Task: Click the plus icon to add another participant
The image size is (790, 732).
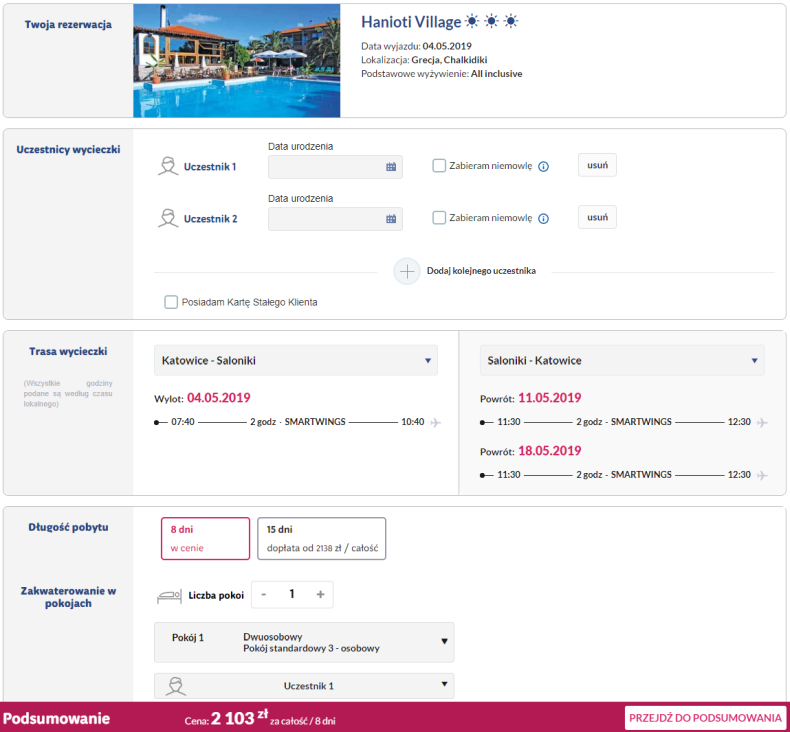Action: 407,271
